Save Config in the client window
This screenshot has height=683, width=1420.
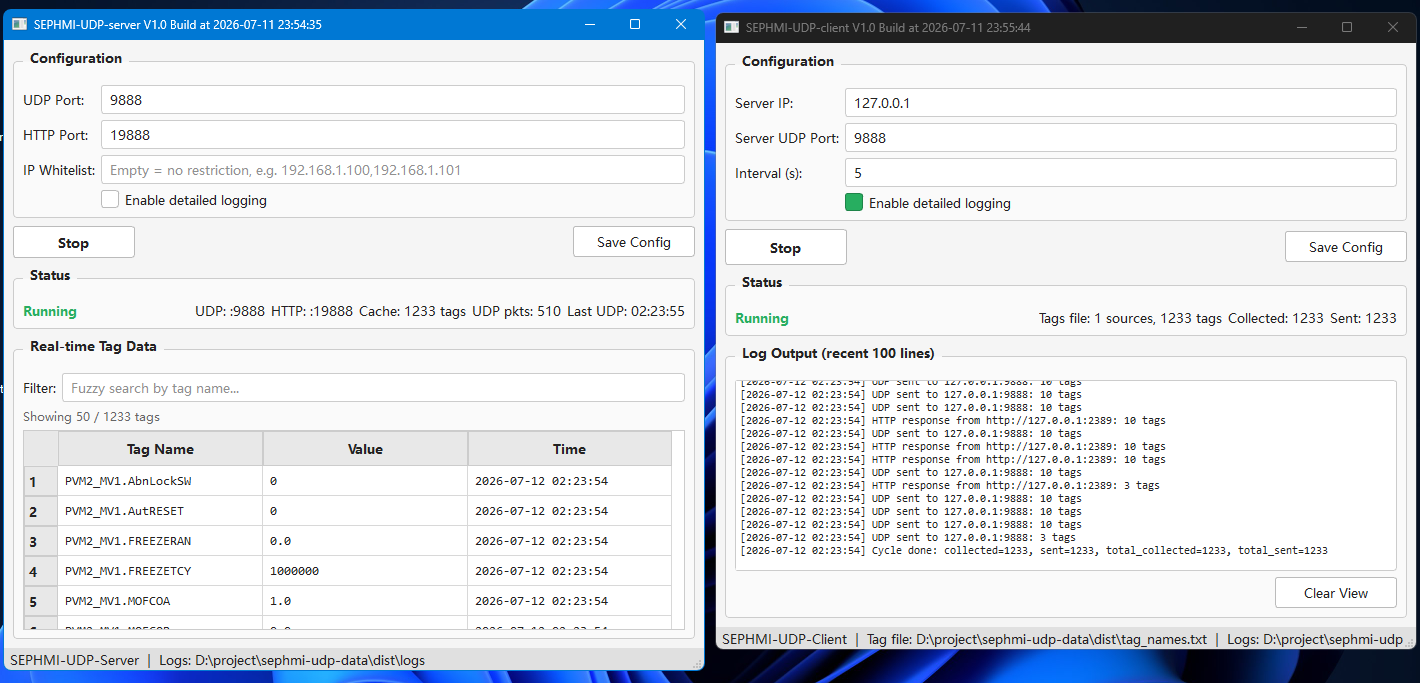point(1346,247)
